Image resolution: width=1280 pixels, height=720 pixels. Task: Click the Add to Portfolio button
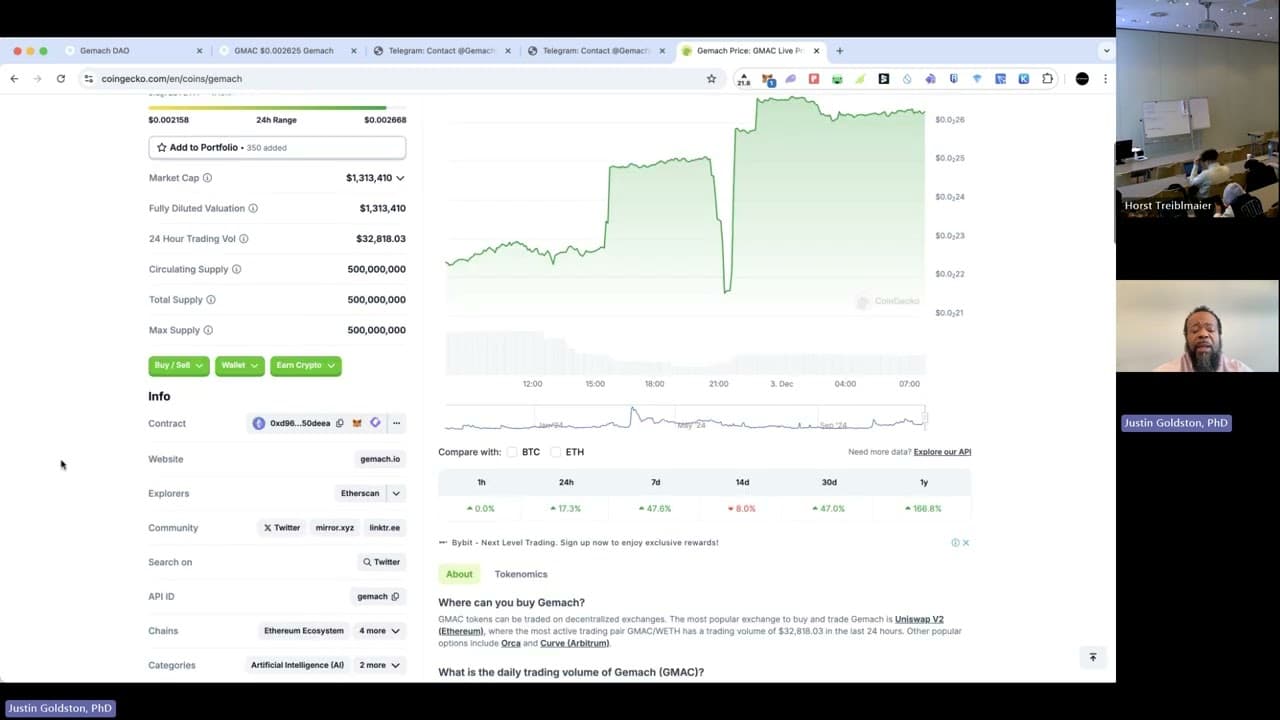coord(277,147)
